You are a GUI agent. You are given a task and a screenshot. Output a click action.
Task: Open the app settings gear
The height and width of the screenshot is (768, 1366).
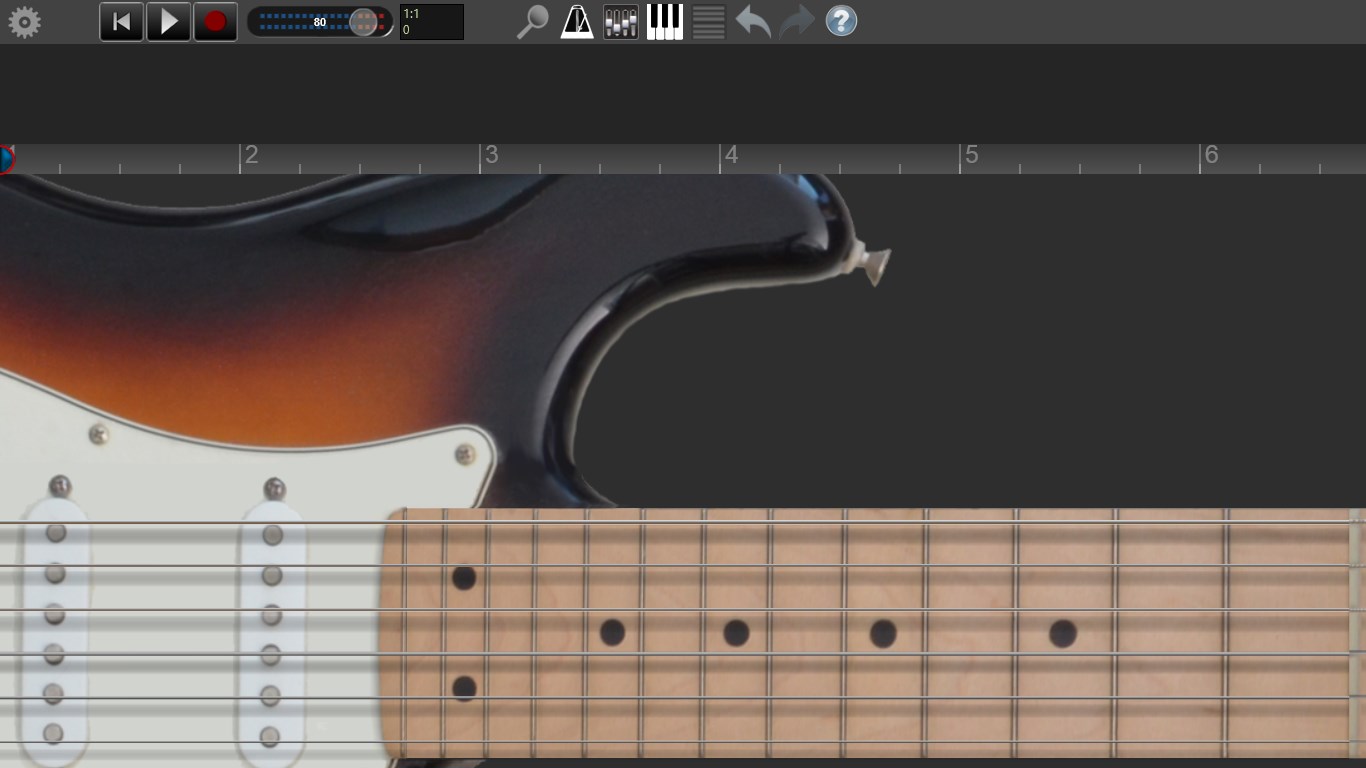click(x=25, y=21)
